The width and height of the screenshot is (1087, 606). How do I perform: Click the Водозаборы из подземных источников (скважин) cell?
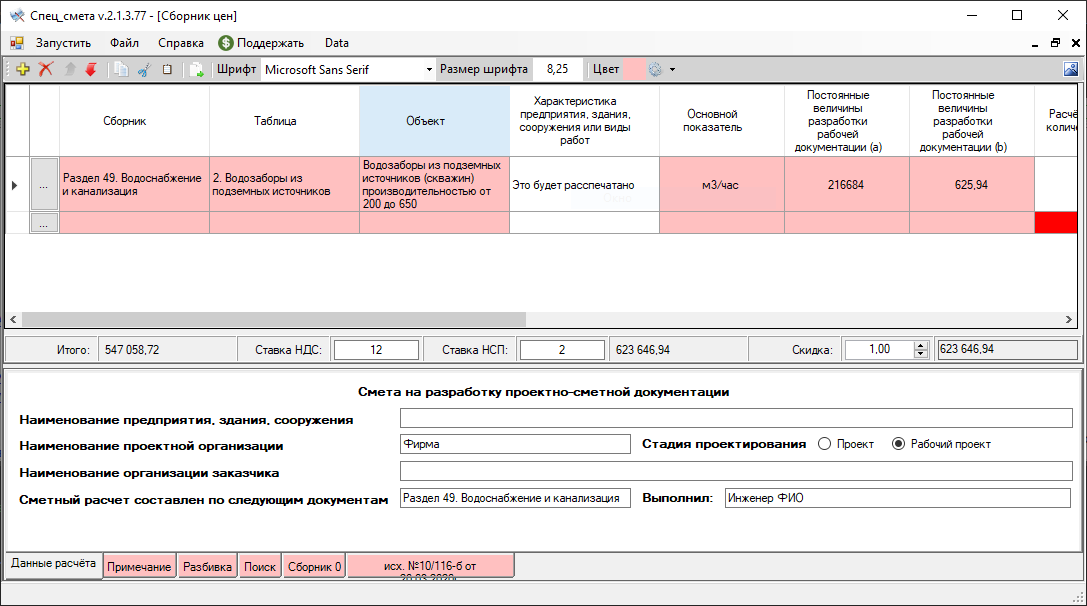click(435, 185)
